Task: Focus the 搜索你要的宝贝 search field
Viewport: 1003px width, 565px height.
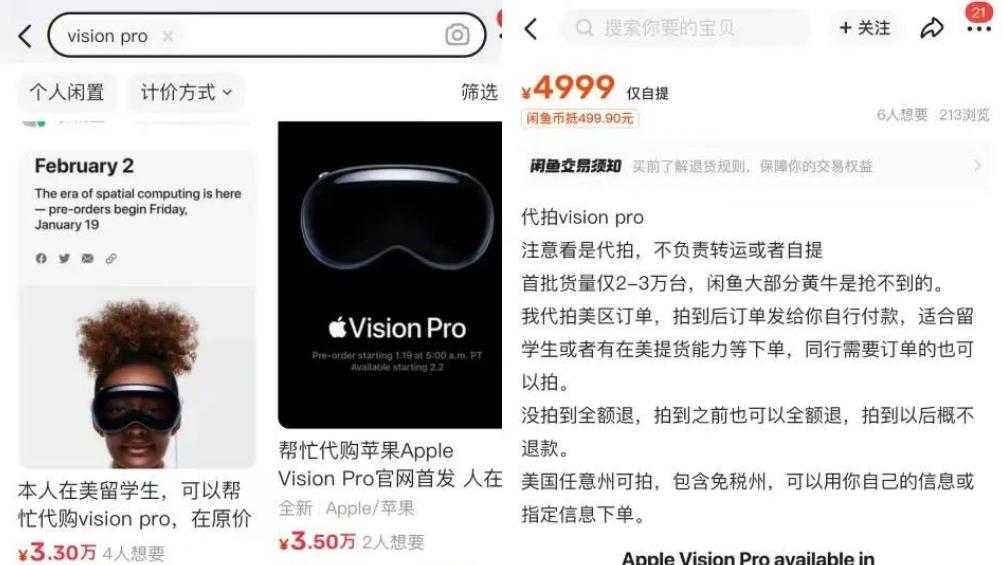Action: [x=686, y=28]
